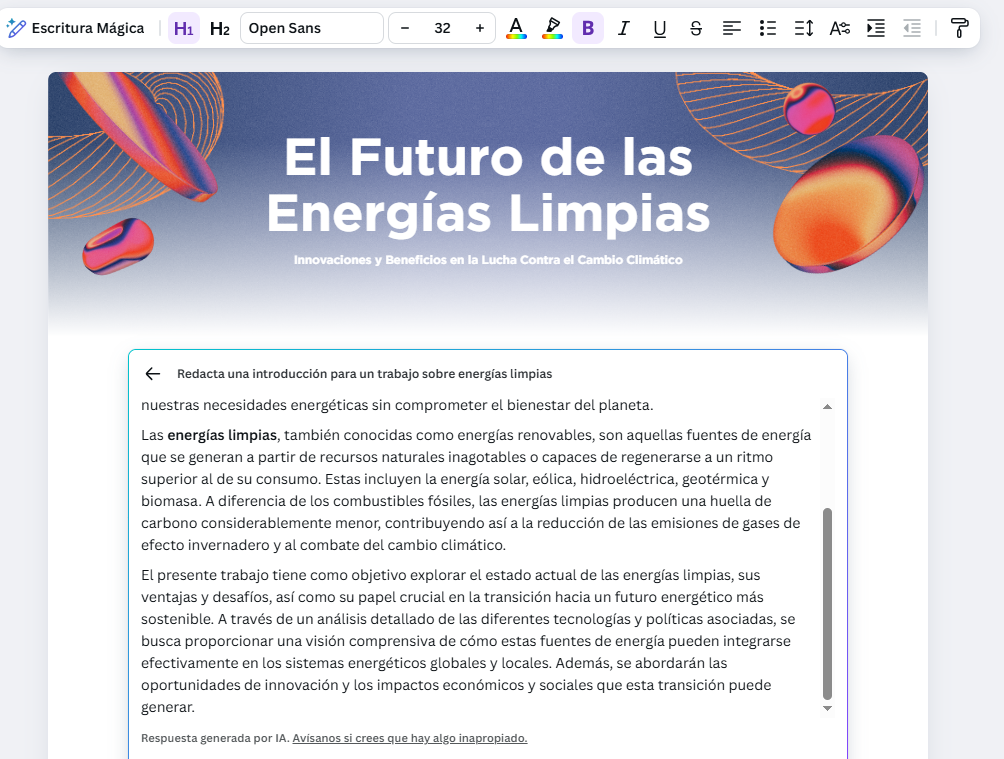1004x759 pixels.
Task: Apply the H2 heading style
Action: coord(219,28)
